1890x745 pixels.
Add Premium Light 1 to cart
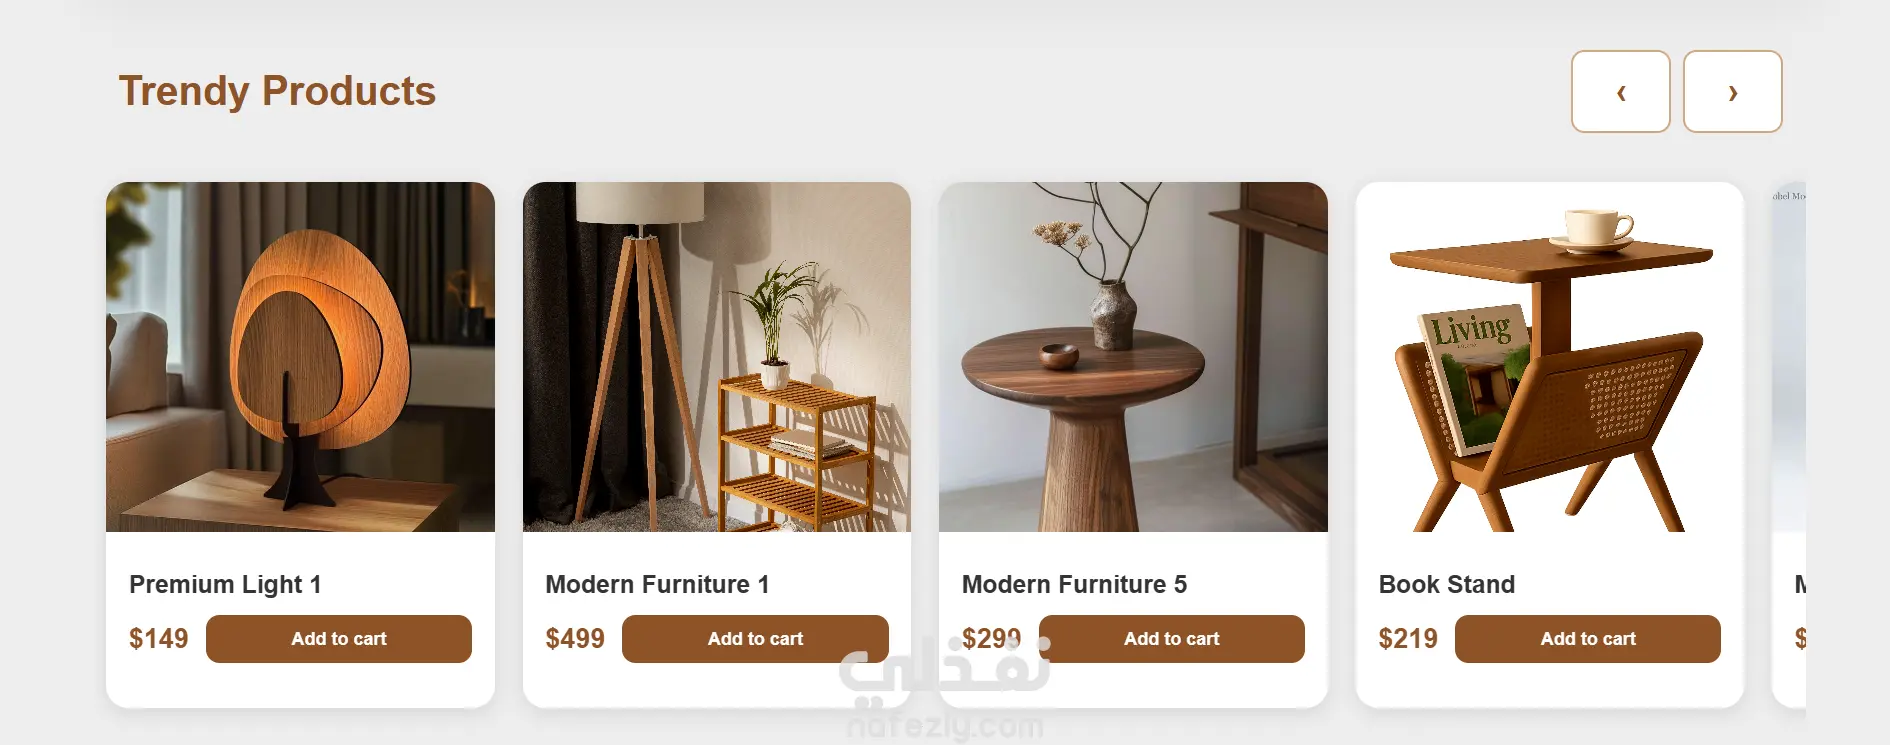point(338,639)
